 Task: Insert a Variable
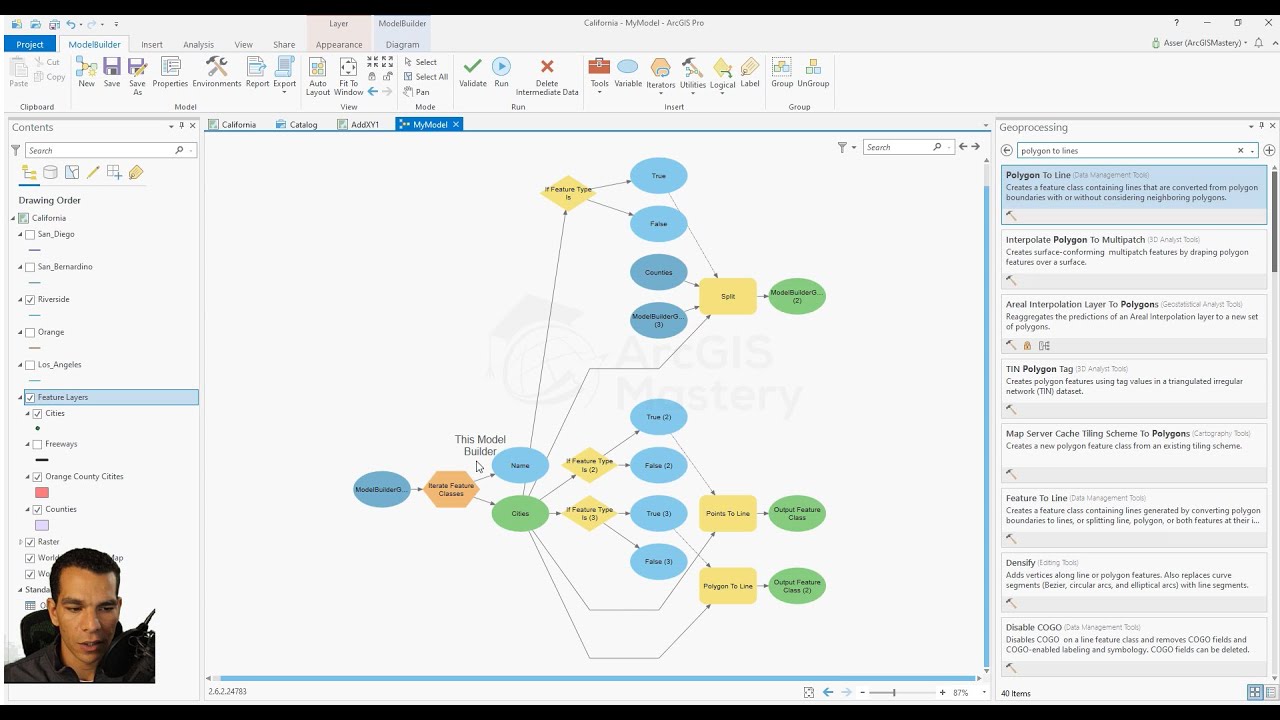click(628, 72)
